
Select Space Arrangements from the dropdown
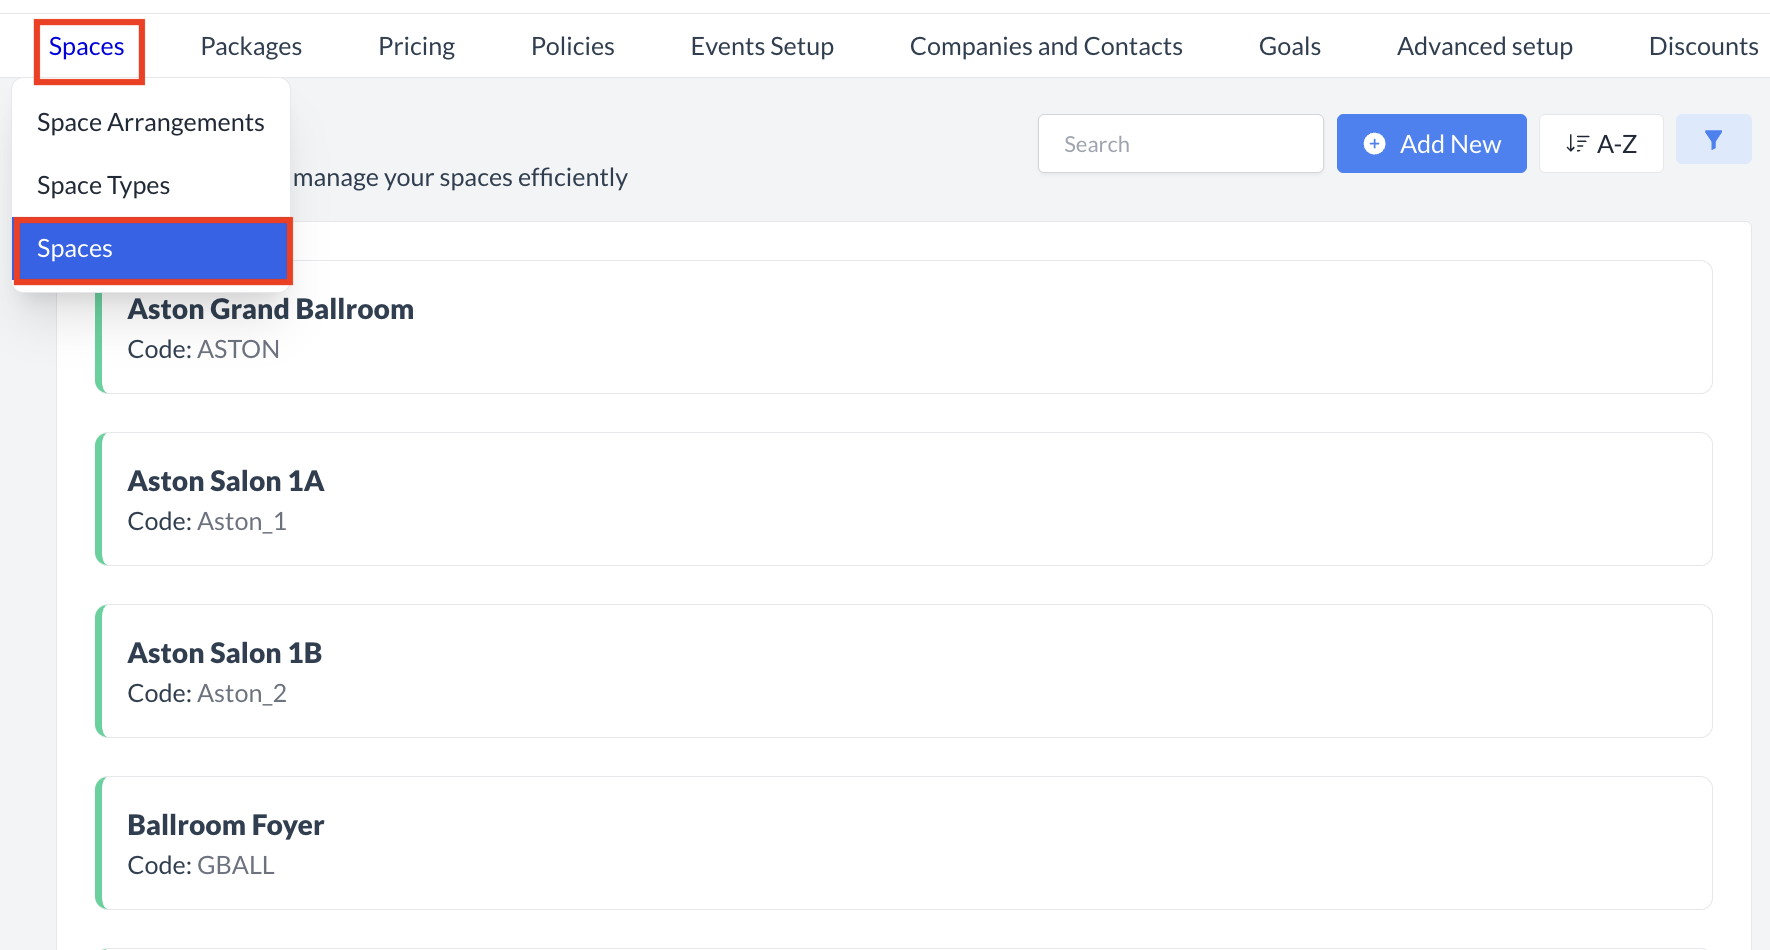[151, 123]
